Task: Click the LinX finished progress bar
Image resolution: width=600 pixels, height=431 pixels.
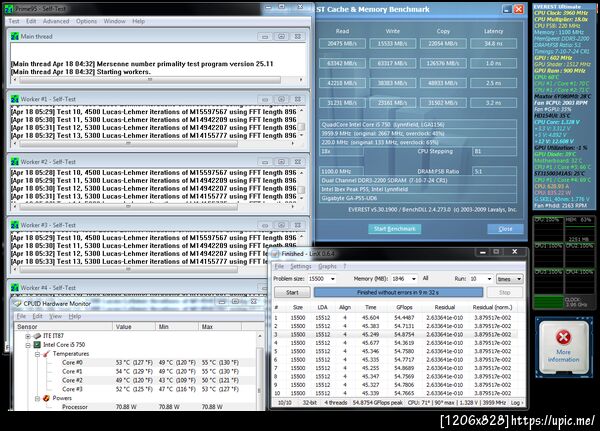Action: (398, 292)
